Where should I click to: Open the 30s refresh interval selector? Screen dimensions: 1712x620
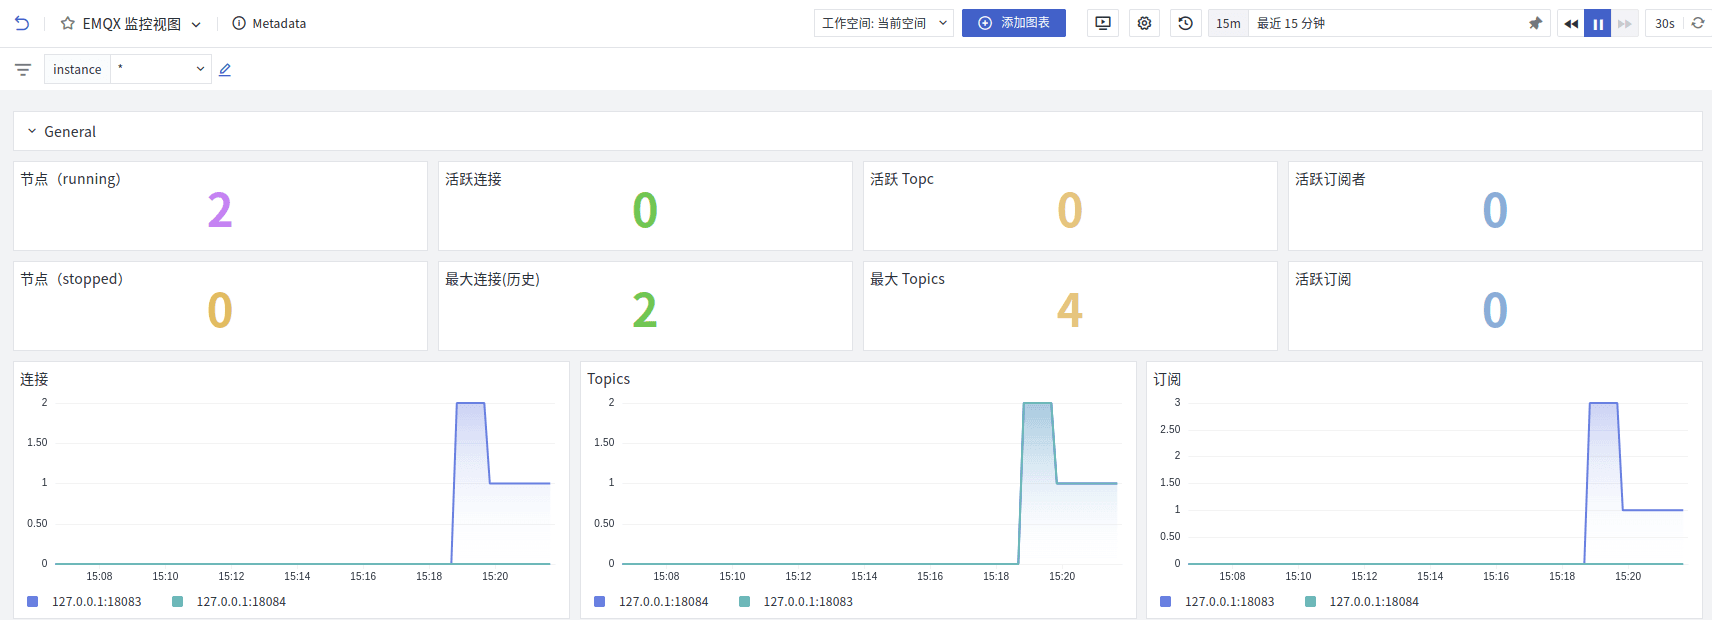[1665, 23]
